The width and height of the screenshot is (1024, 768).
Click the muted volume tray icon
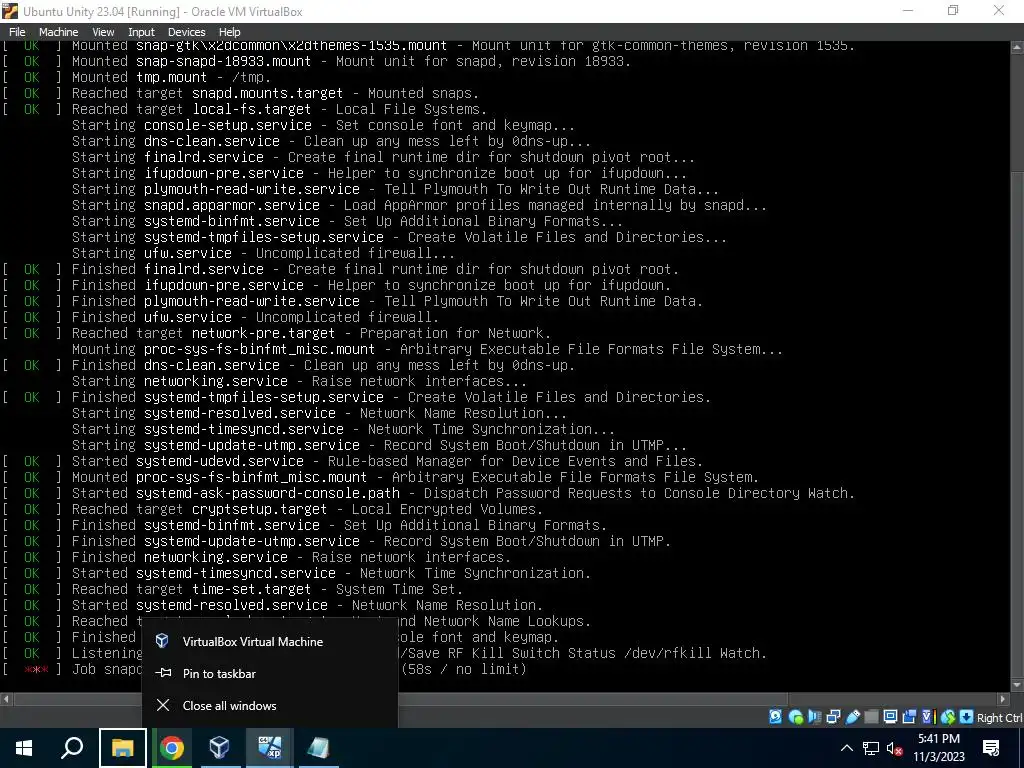tap(895, 748)
